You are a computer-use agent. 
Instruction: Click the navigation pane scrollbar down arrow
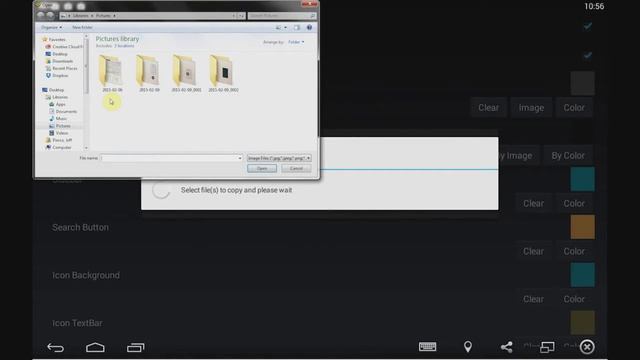click(86, 148)
